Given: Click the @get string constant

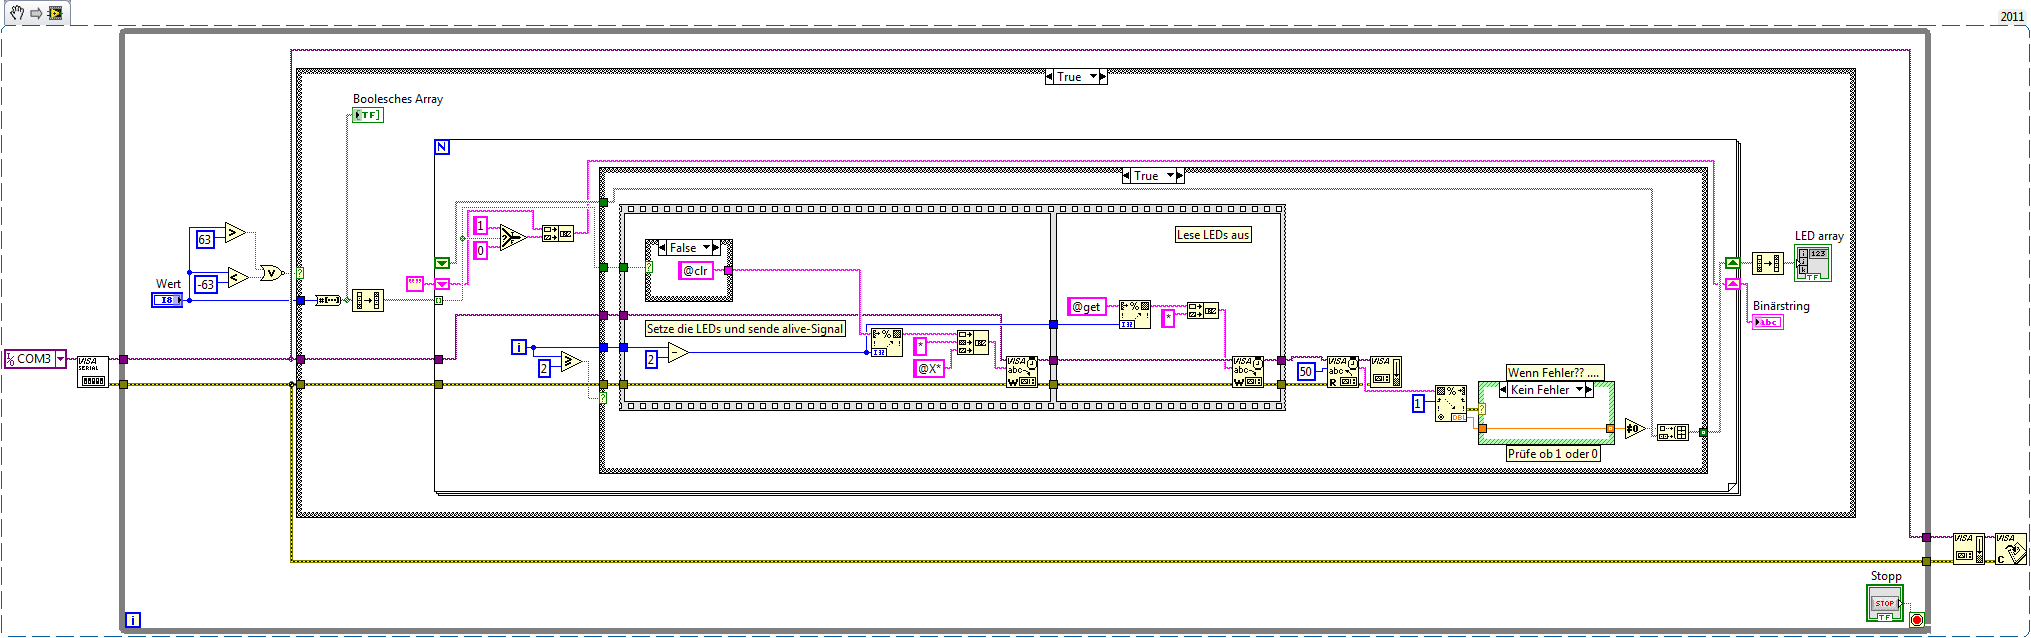Looking at the screenshot, I should click(x=1087, y=307).
